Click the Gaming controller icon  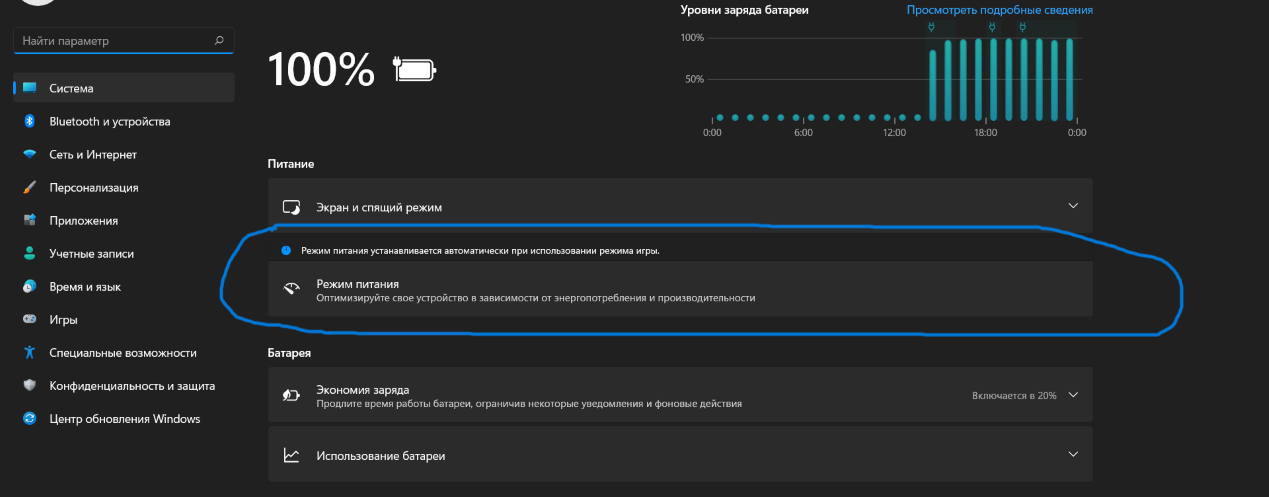click(x=29, y=320)
